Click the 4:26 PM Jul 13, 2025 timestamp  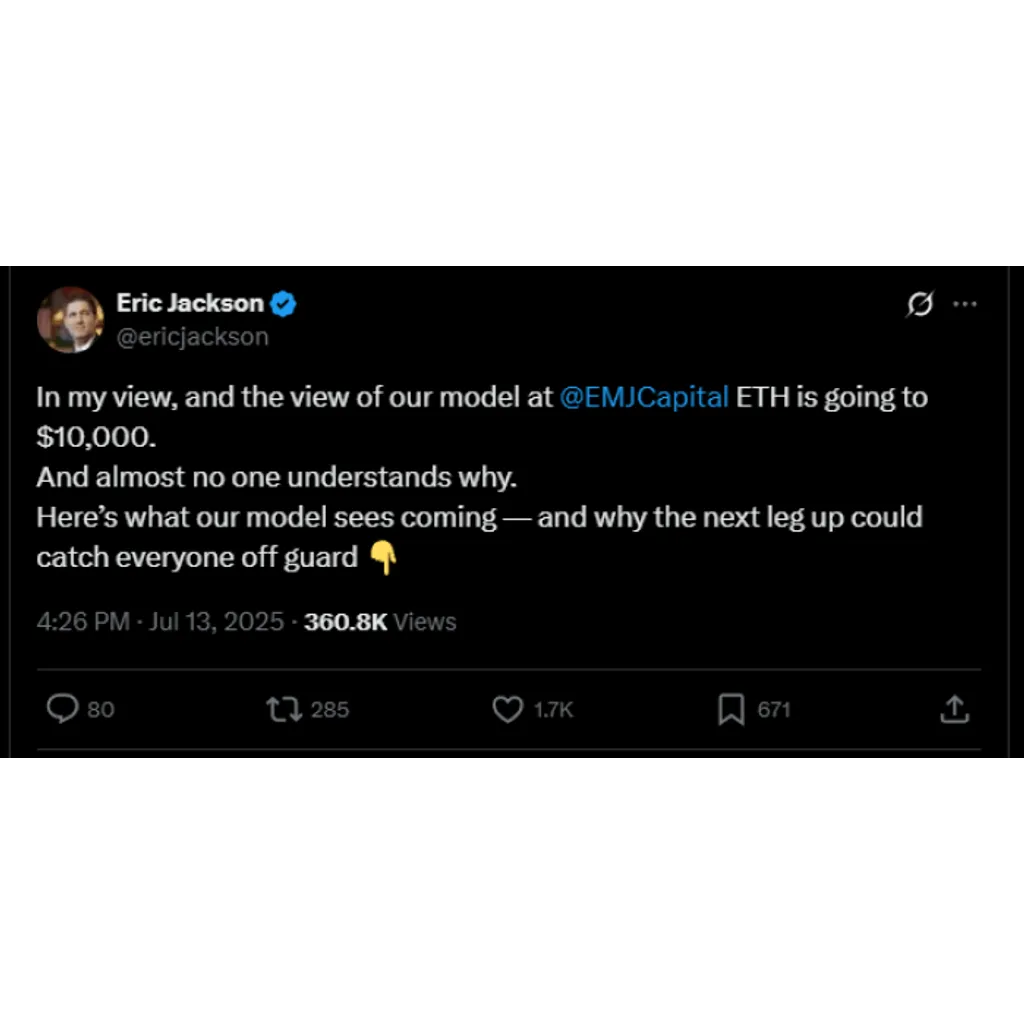point(160,622)
